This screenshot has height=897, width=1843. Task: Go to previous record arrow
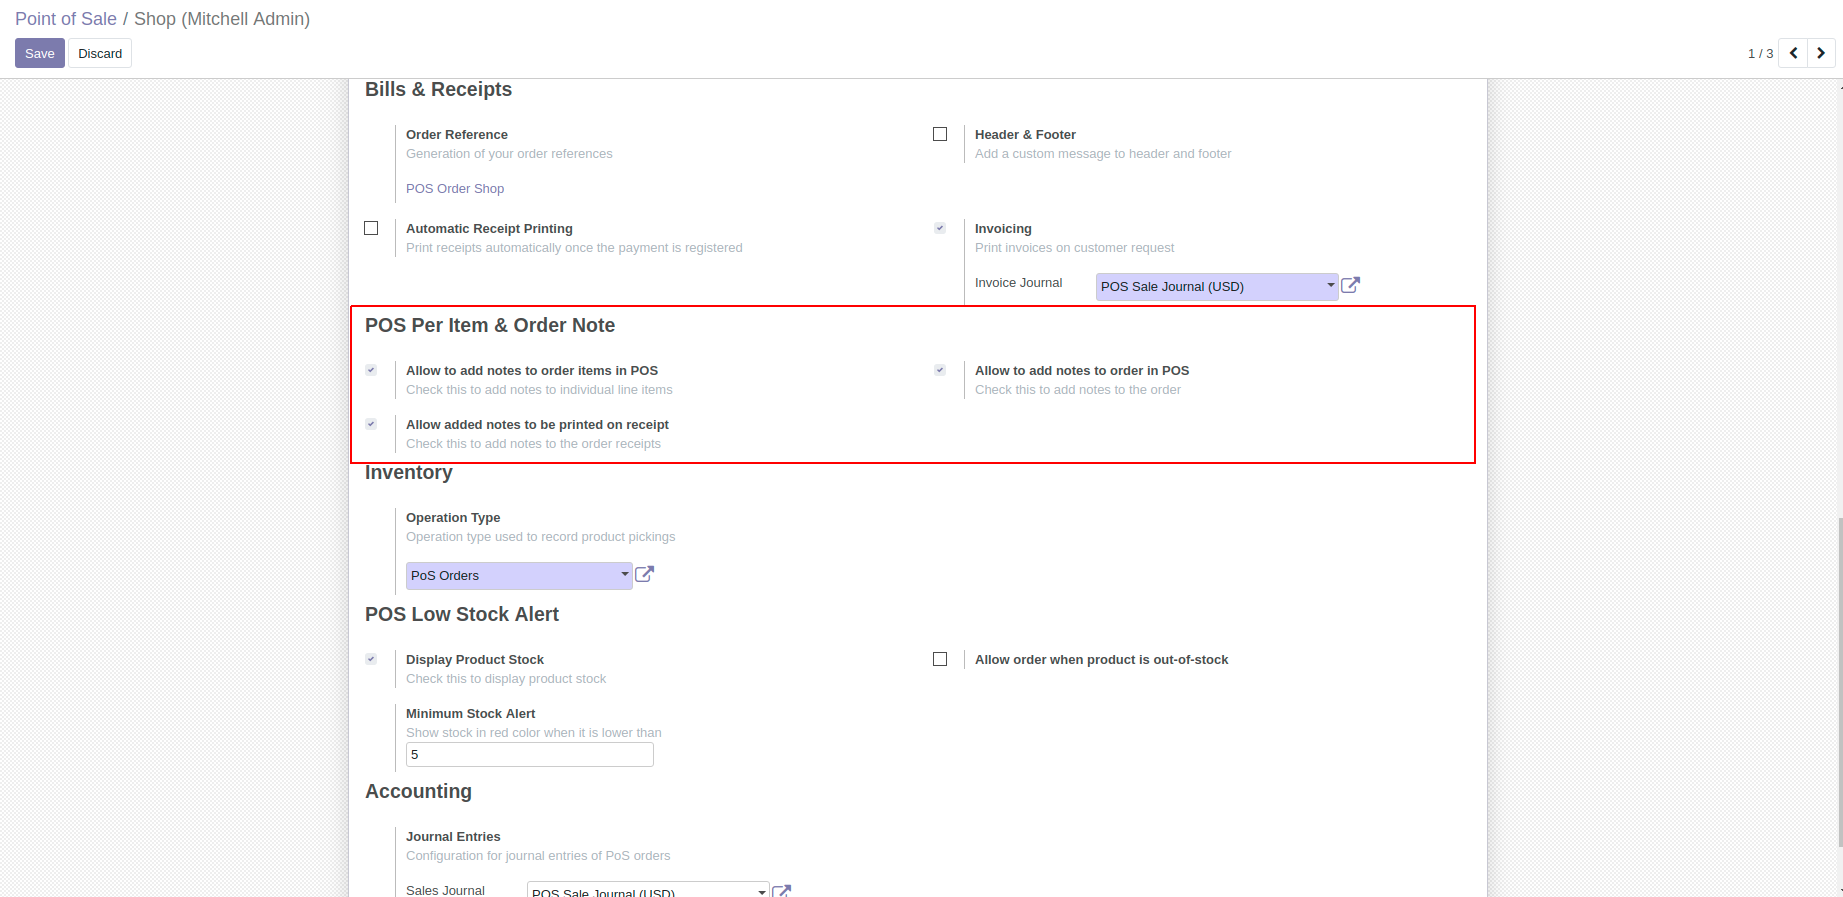(x=1793, y=53)
